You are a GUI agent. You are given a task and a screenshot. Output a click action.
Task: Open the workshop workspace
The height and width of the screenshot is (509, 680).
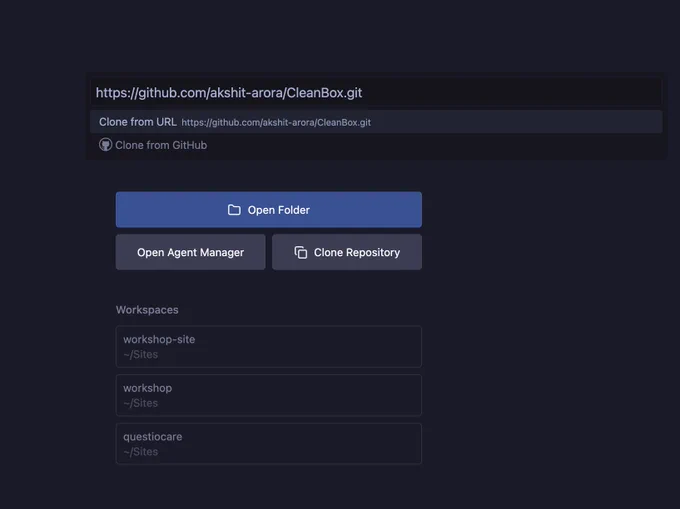tap(268, 395)
